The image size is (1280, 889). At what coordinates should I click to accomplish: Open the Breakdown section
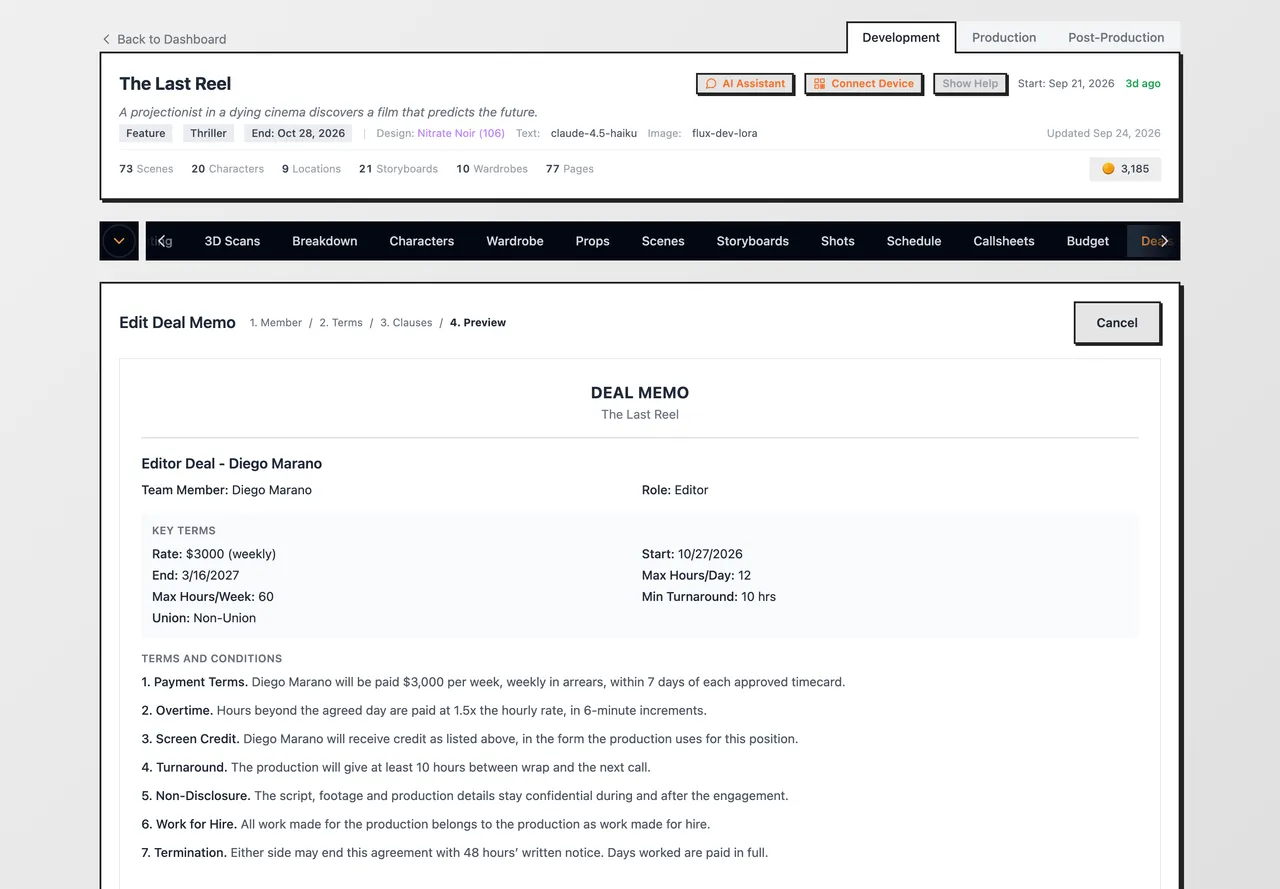[325, 241]
